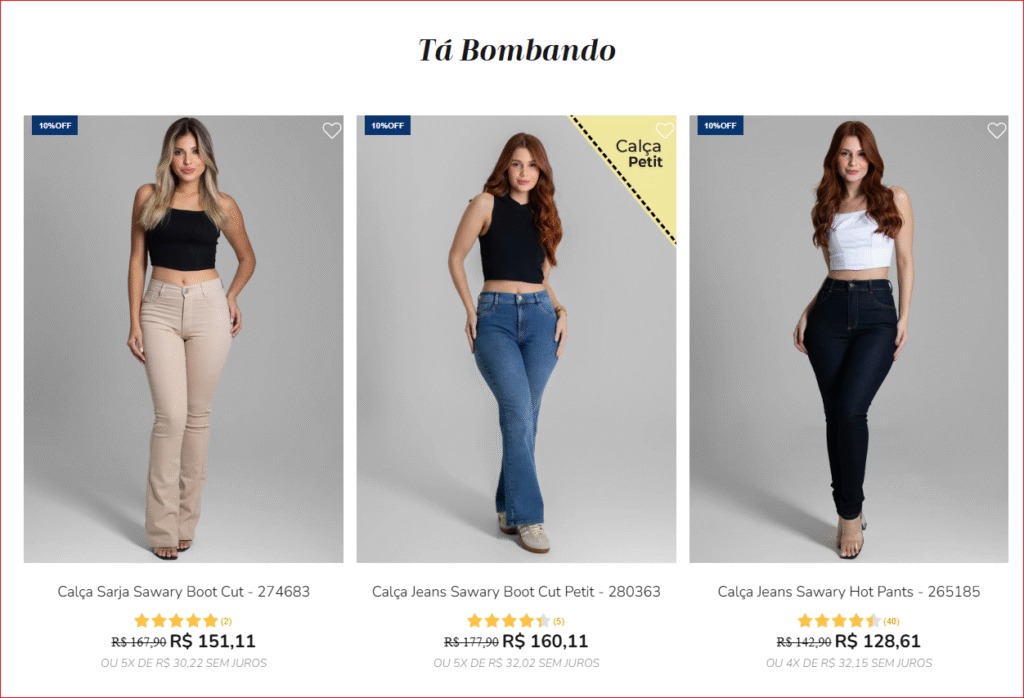Open product photo of blue Boot Cut Petit jeans

tap(516, 339)
